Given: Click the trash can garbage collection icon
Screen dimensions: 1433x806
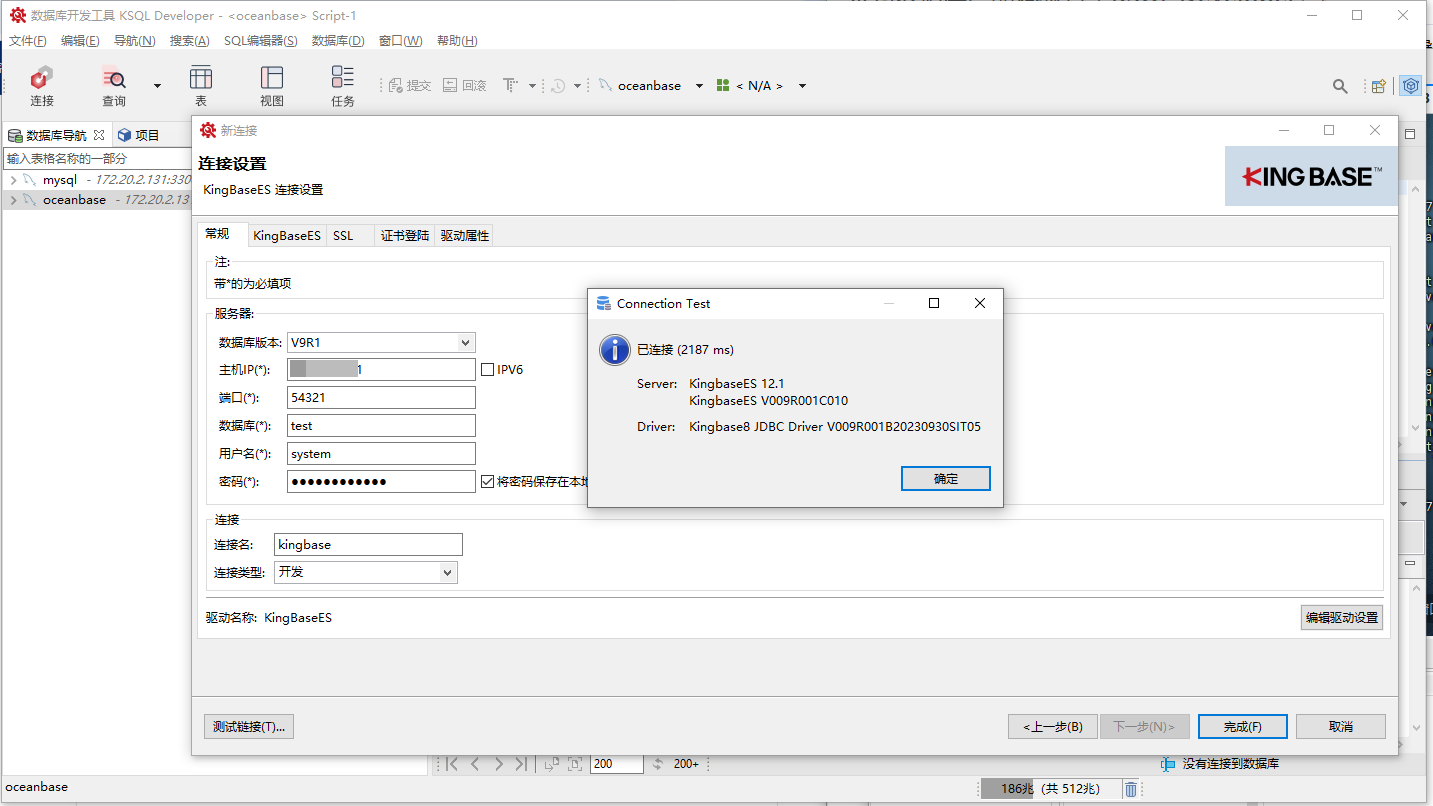Looking at the screenshot, I should click(1130, 789).
